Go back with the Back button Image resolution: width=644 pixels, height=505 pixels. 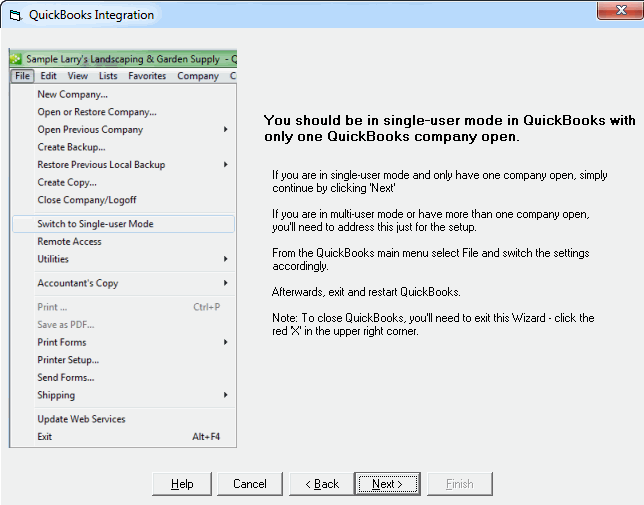click(322, 484)
